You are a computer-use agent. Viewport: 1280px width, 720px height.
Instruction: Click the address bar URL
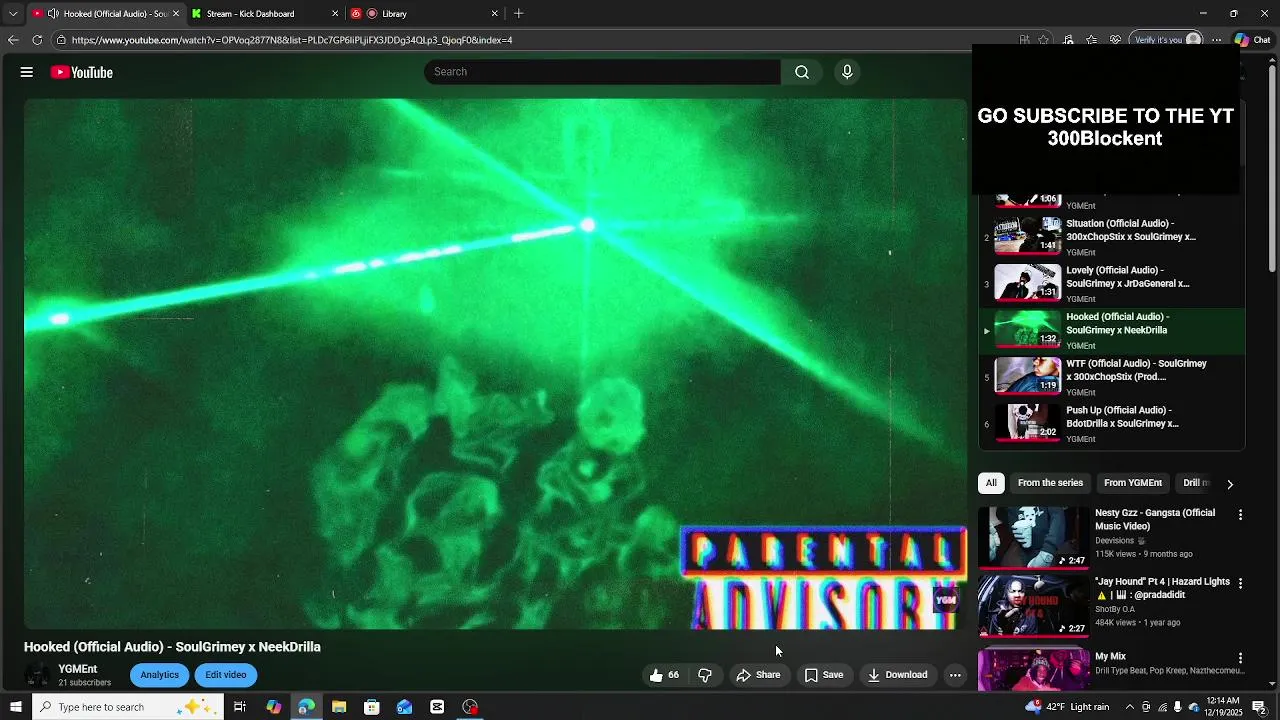tap(292, 40)
